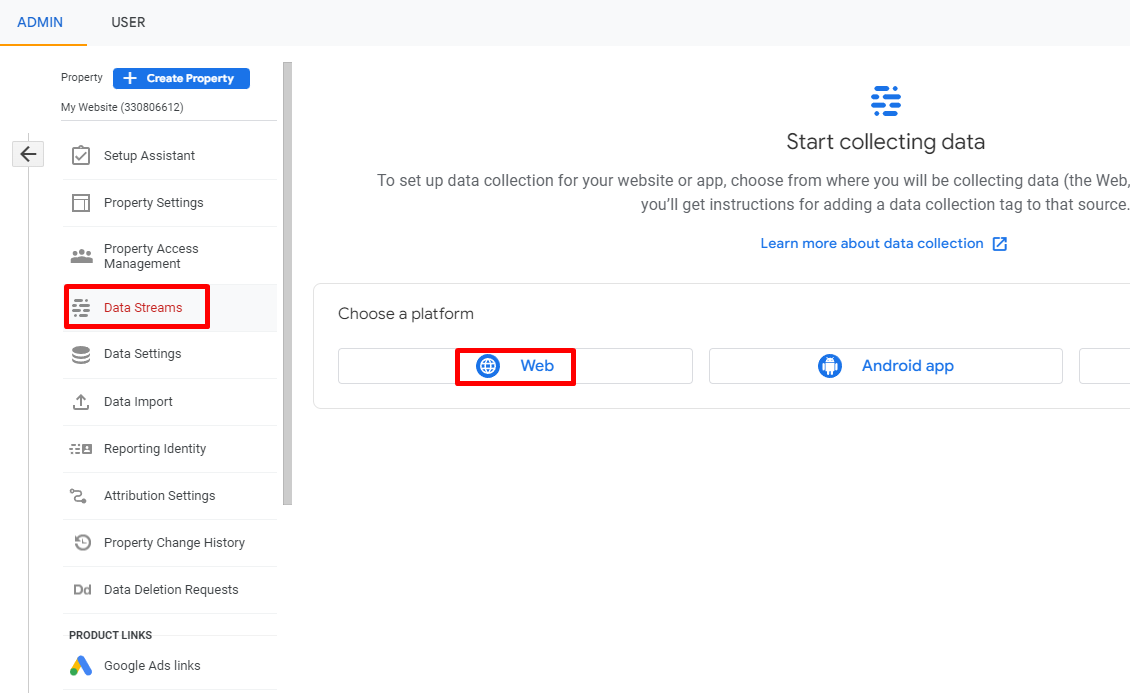The image size is (1130, 693).
Task: Select the Android app platform option
Action: pos(885,366)
